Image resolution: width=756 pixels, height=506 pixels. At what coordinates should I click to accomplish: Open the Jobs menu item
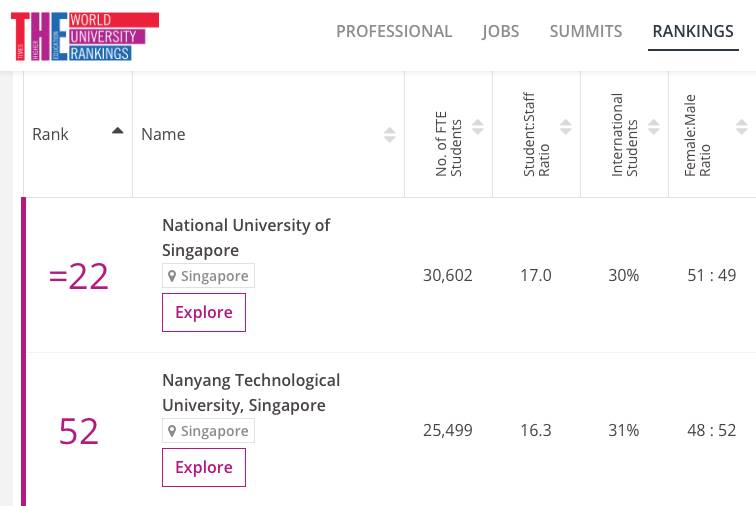[501, 32]
